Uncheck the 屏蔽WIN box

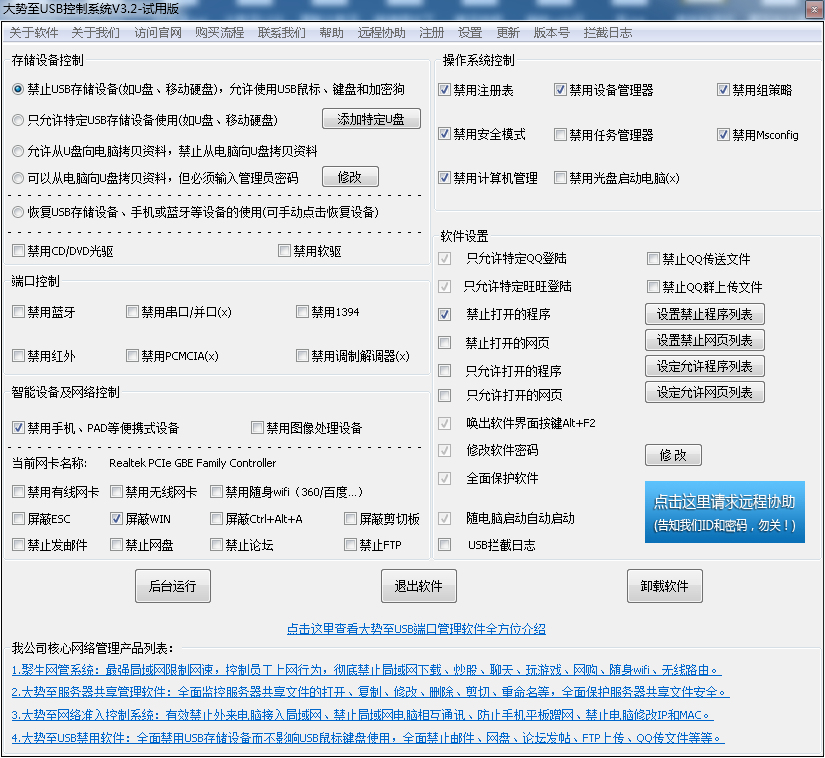point(116,519)
